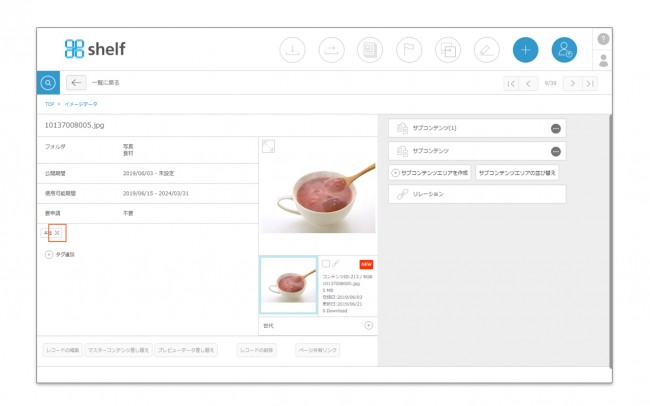Viewport: 650px width, 406px height.
Task: Click the flag icon in the toolbar
Action: [409, 50]
